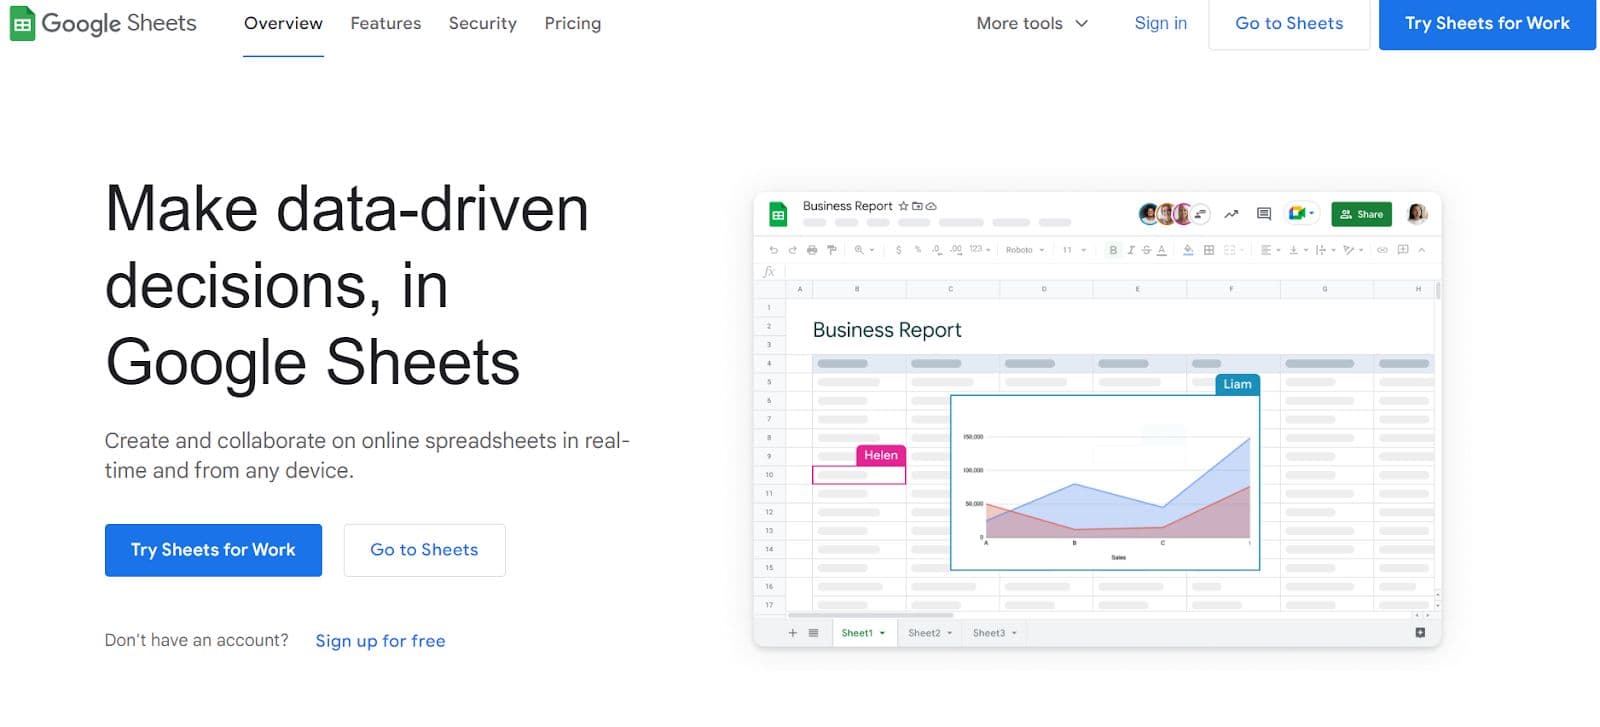
Task: Toggle italic formatting in the toolbar
Action: coord(1130,250)
